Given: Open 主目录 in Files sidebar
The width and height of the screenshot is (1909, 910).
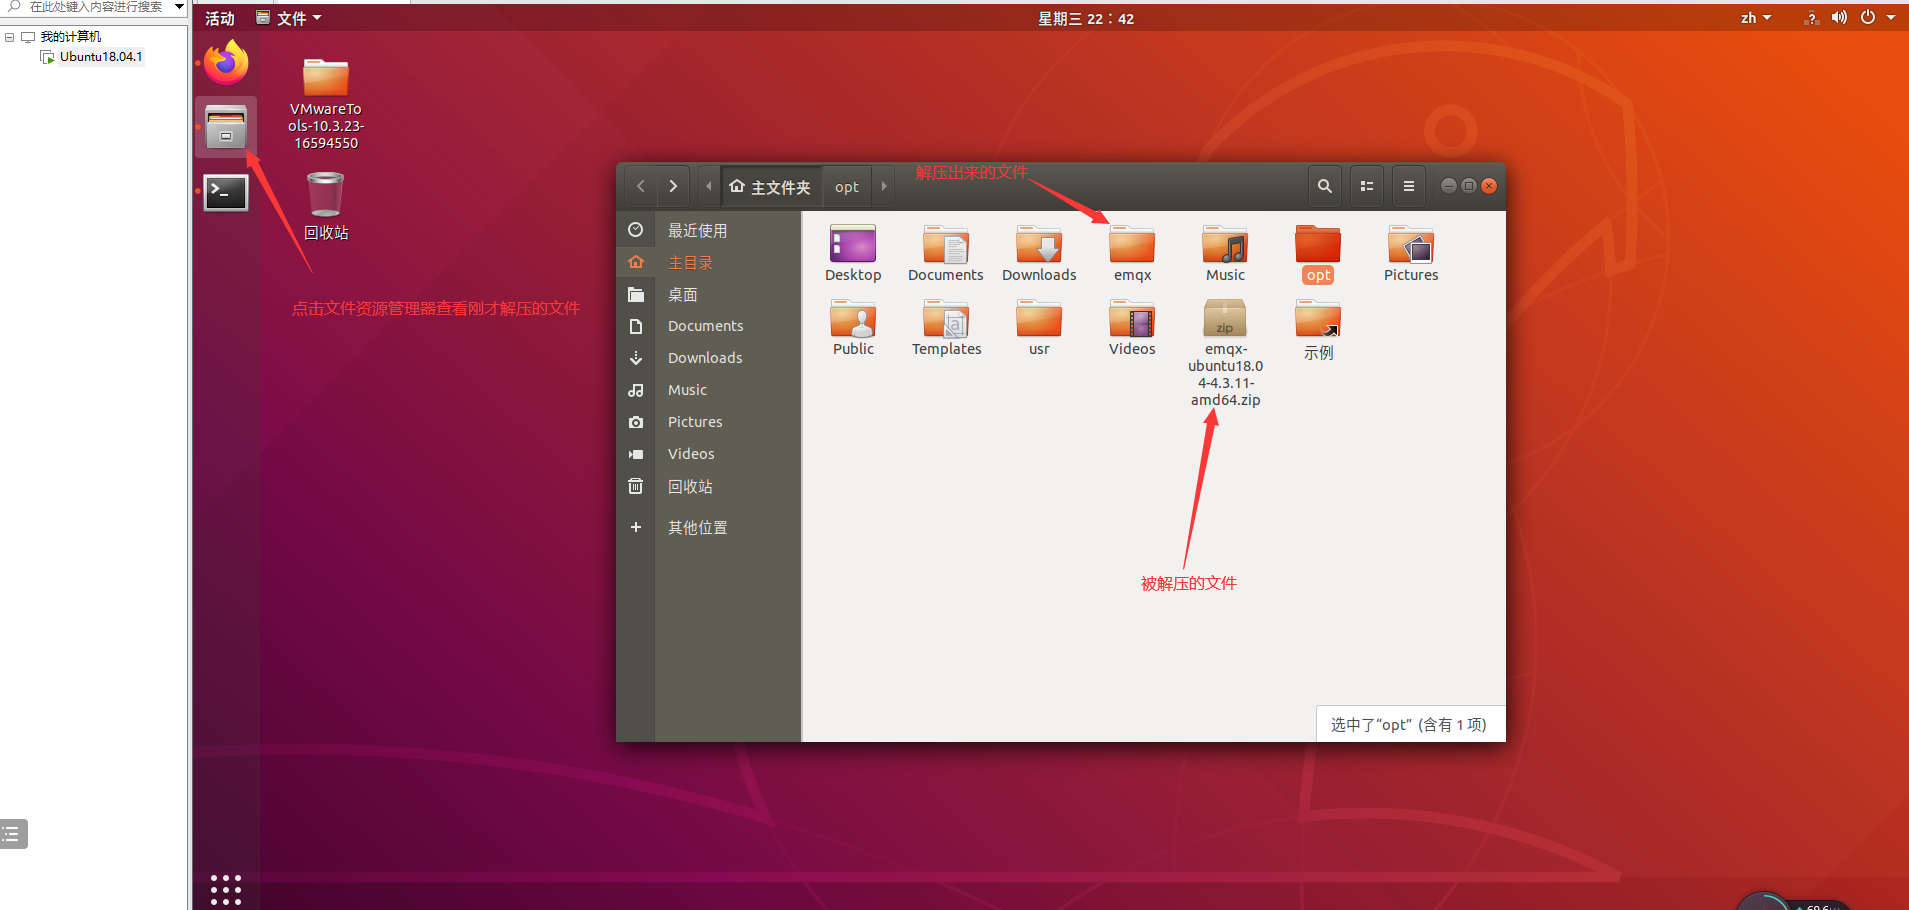Looking at the screenshot, I should 709,262.
